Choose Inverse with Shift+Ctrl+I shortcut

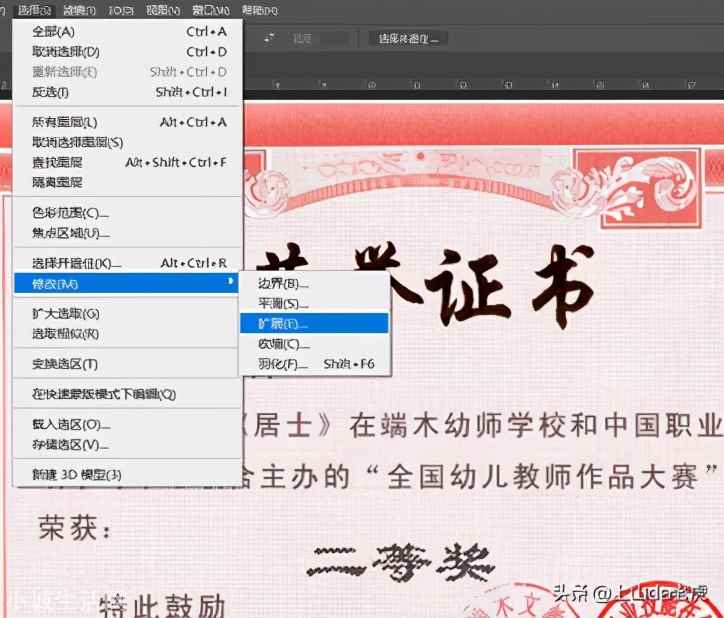click(128, 92)
